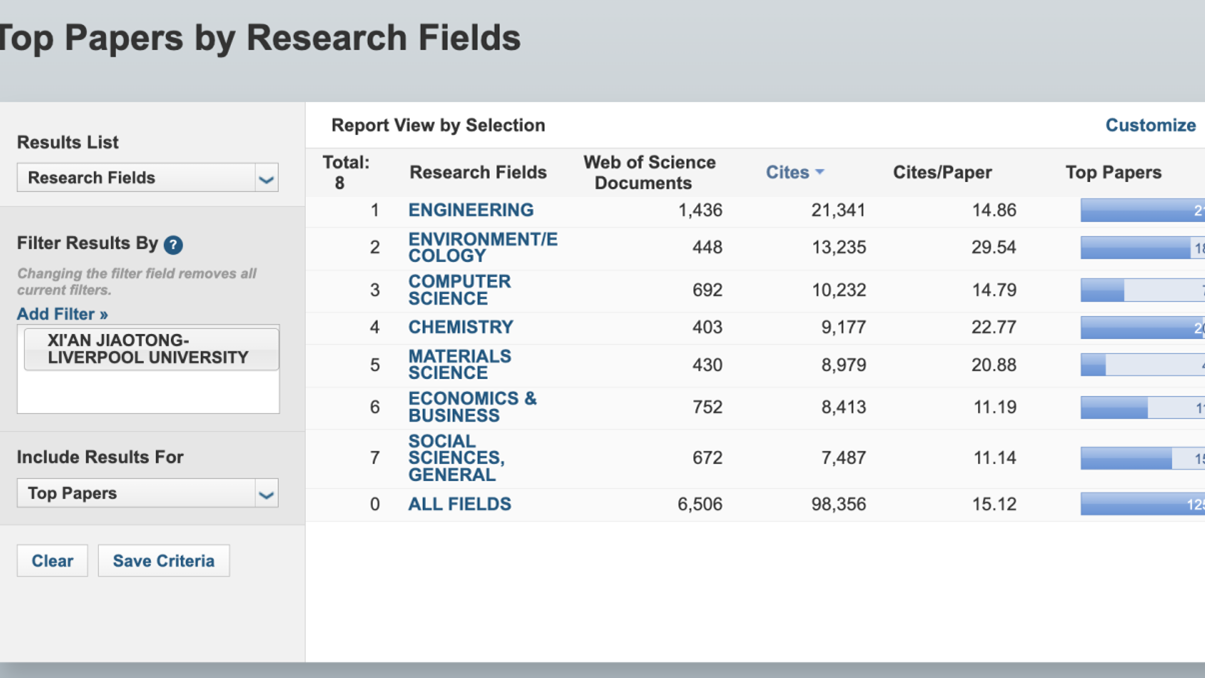
Task: Click the Save Criteria button
Action: click(x=163, y=561)
